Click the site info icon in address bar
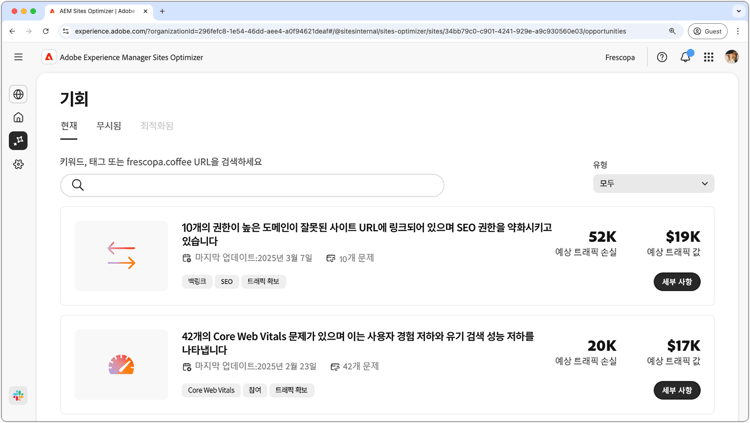Viewport: 750px width, 423px height. coord(66,31)
